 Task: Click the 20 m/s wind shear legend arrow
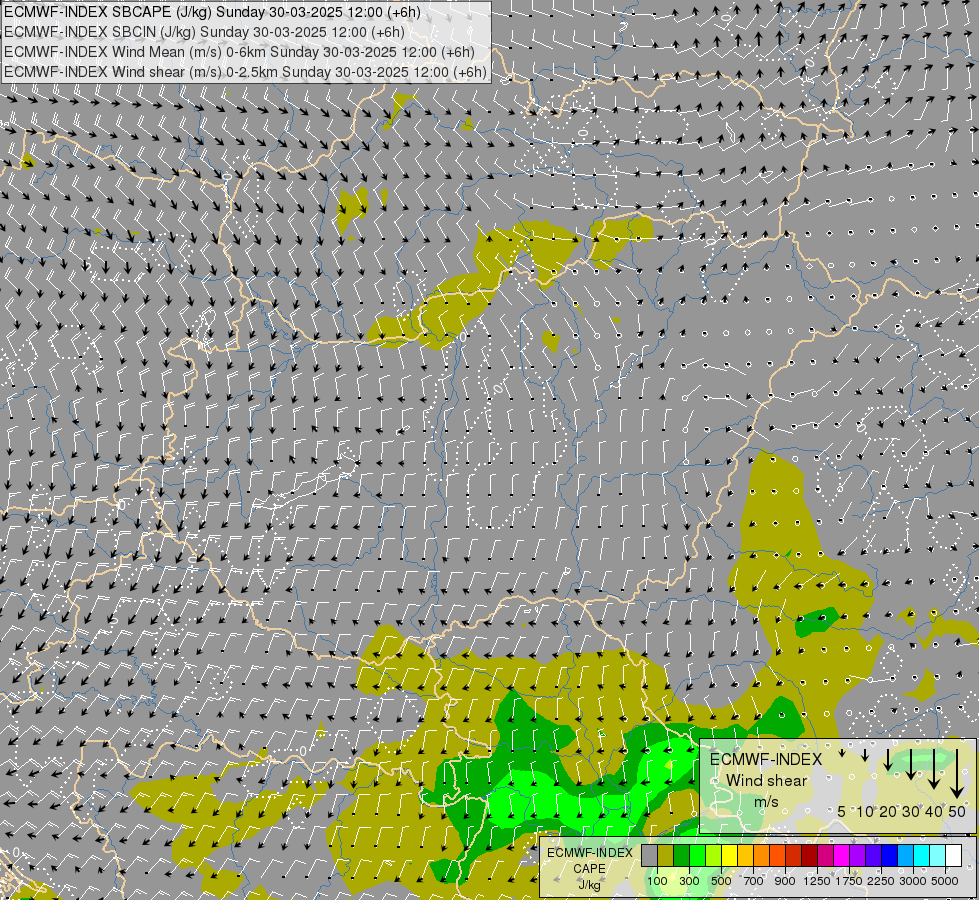click(x=888, y=759)
